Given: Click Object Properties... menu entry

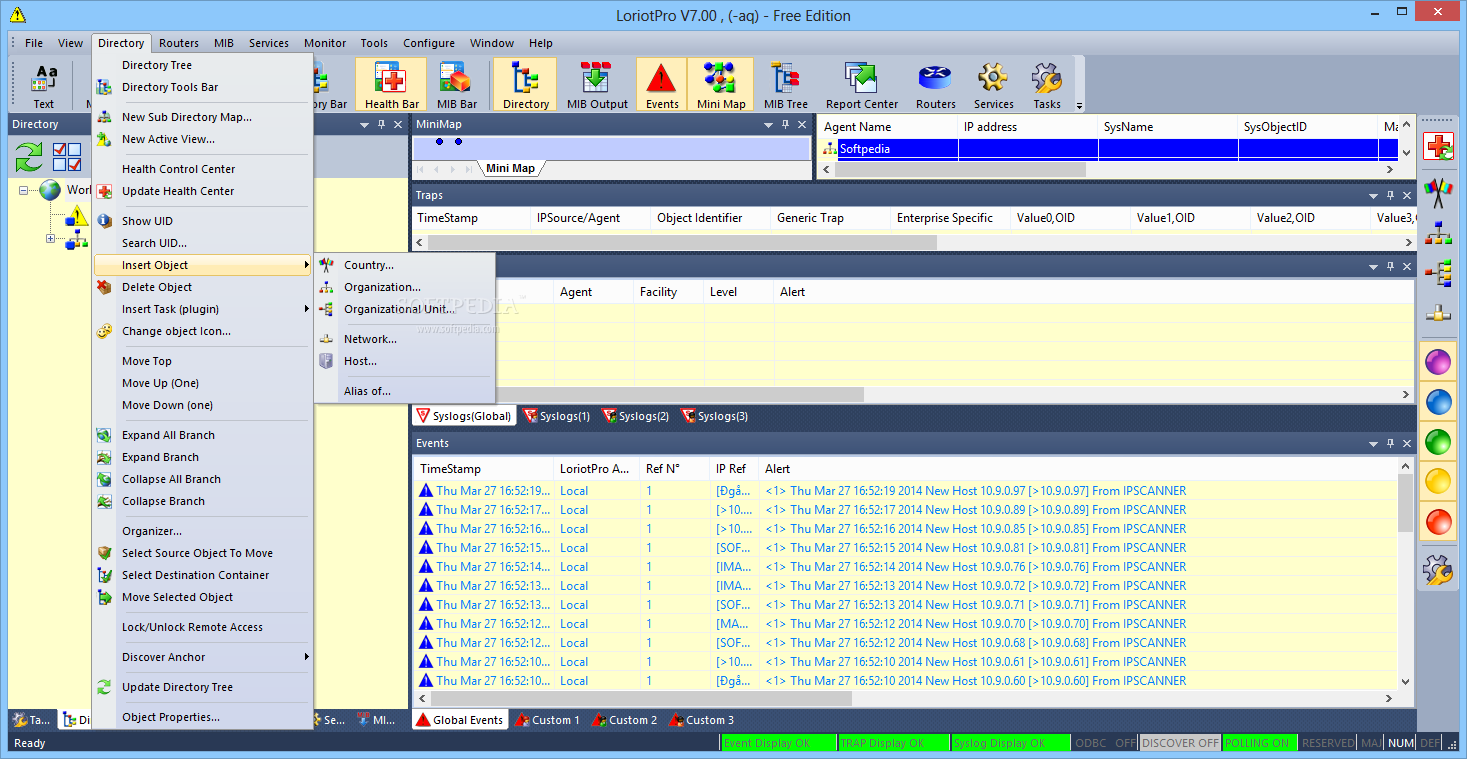Looking at the screenshot, I should coord(203,717).
